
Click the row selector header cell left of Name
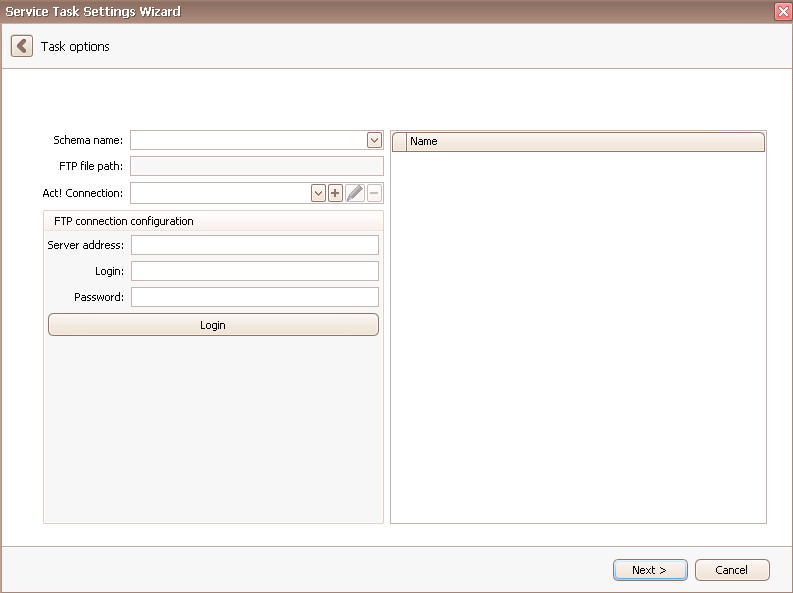400,142
